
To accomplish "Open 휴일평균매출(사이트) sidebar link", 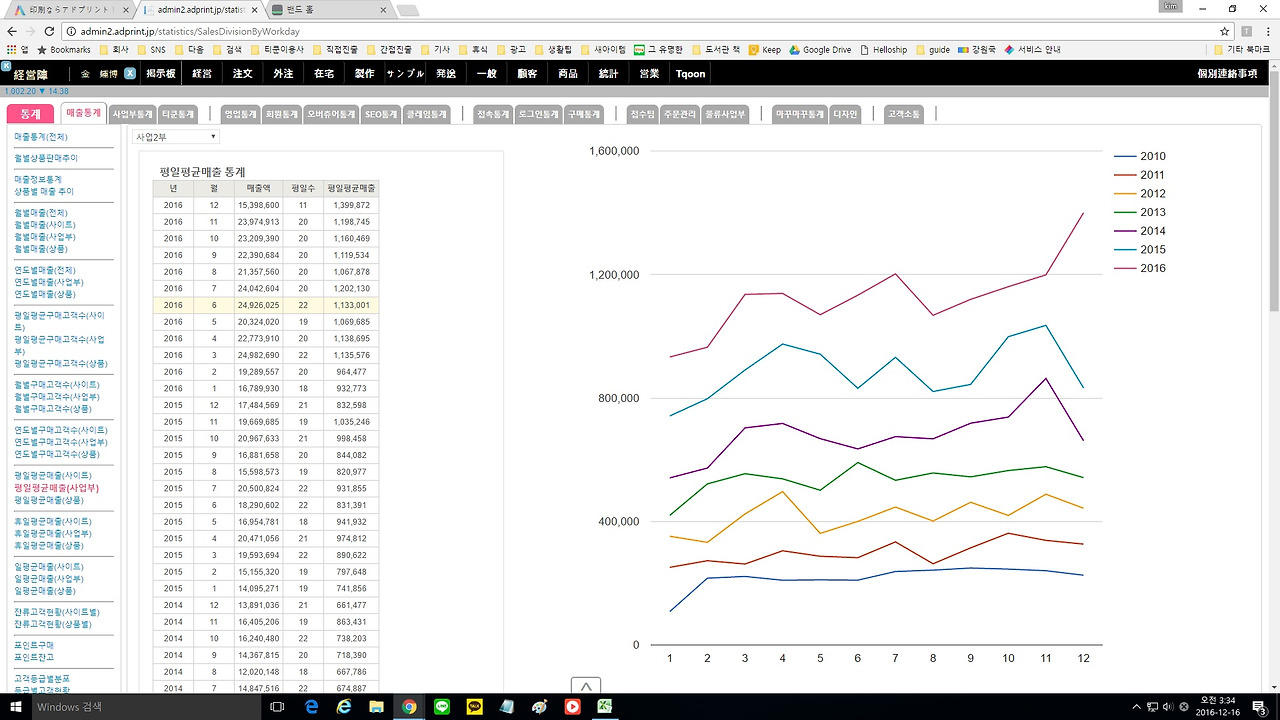I will 54,521.
